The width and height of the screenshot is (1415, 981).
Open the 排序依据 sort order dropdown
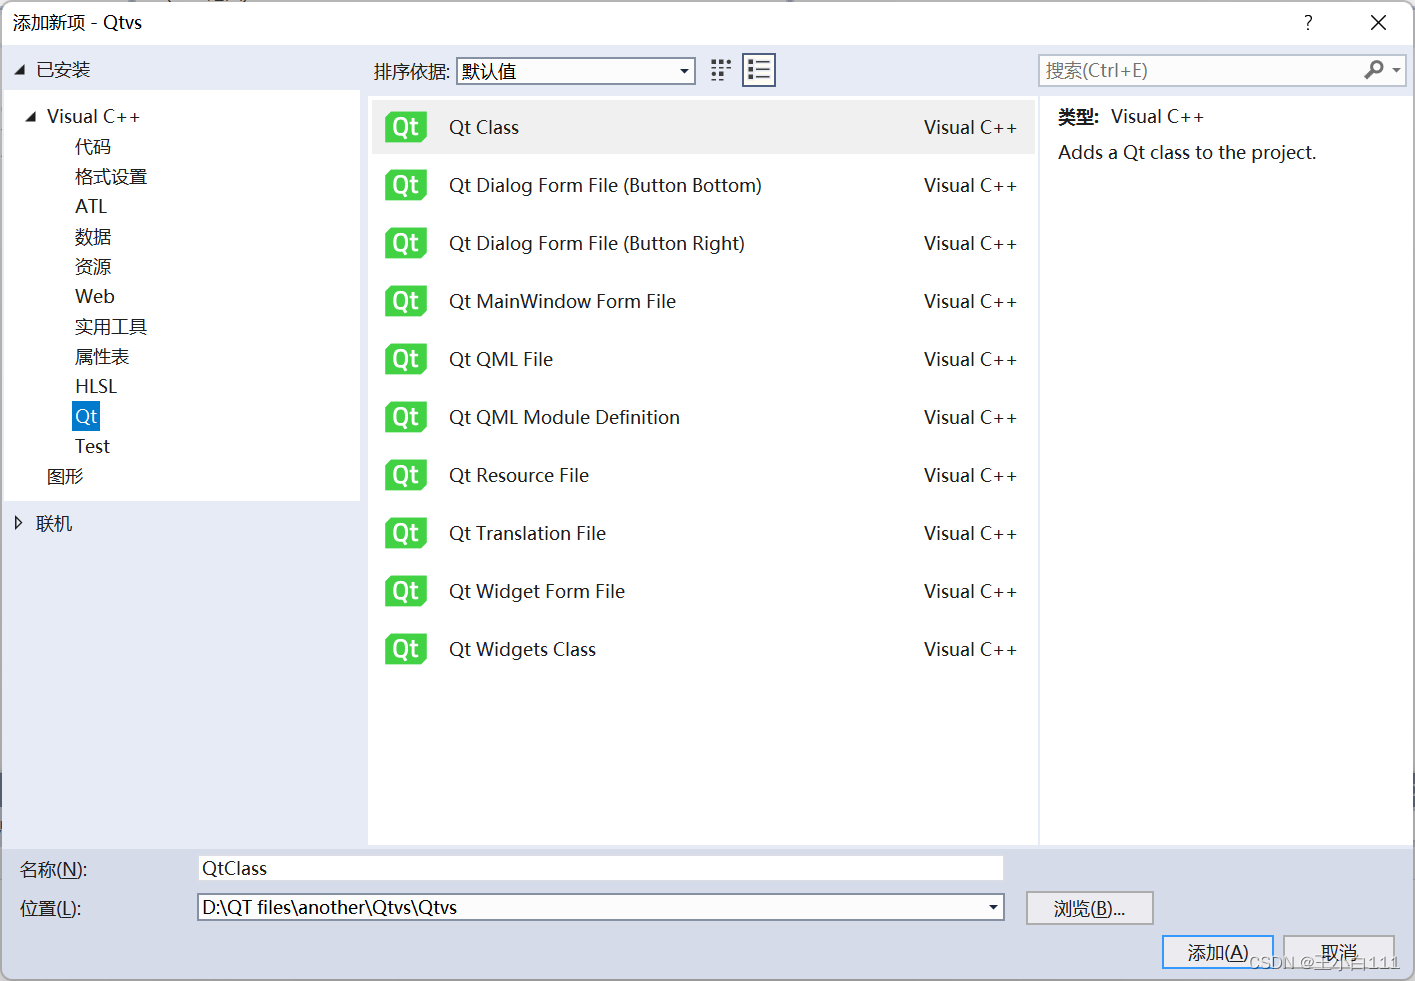click(x=683, y=71)
